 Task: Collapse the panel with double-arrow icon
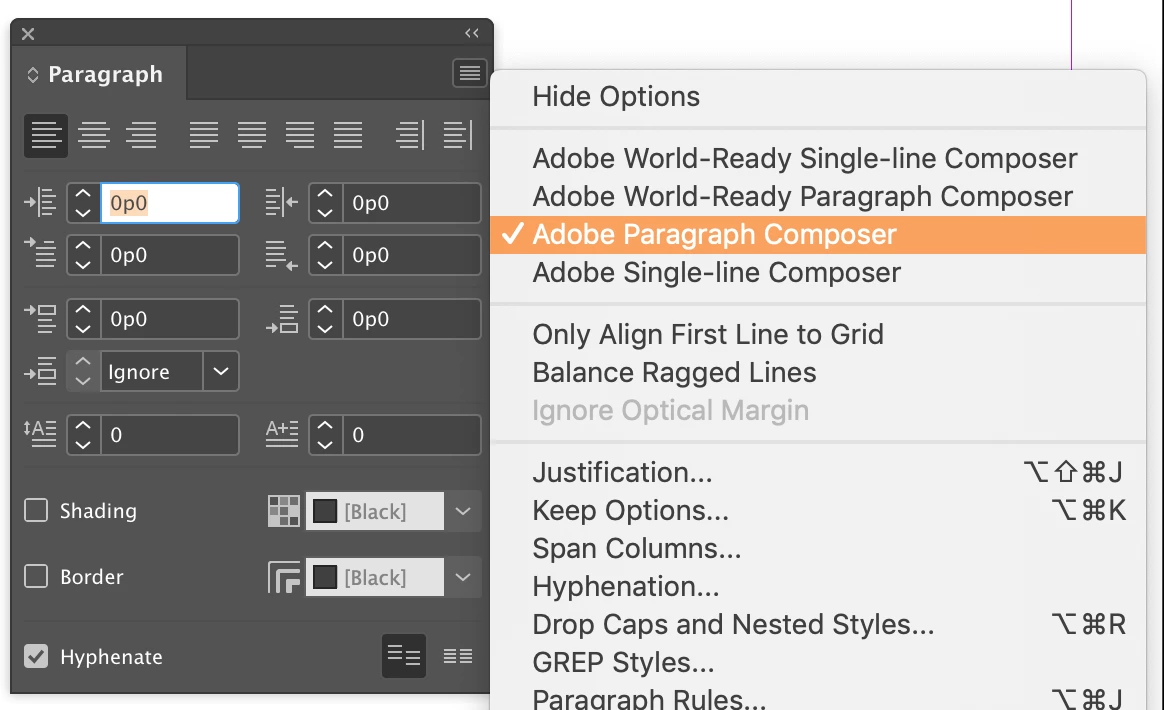[472, 33]
